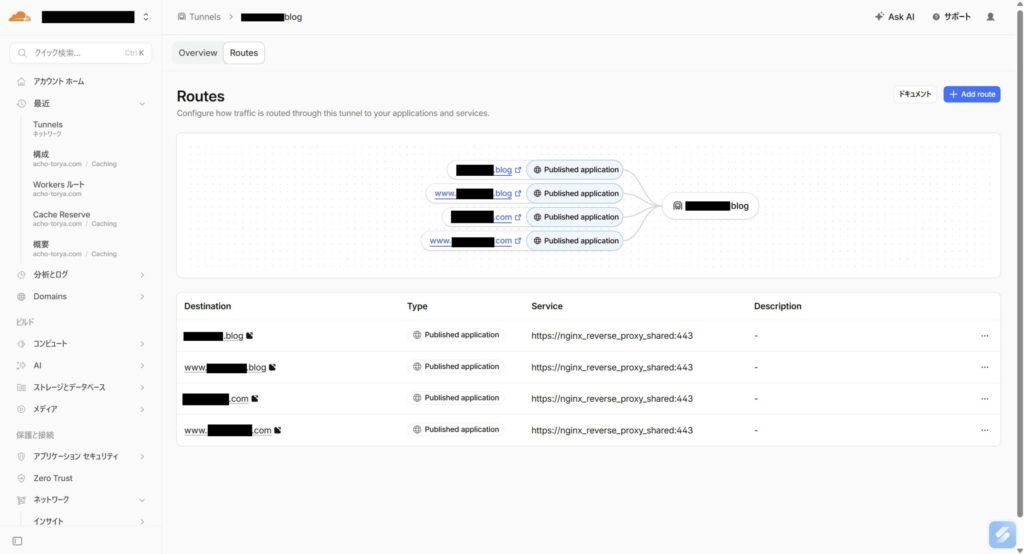Click the Zero Trust shield icon
The width and height of the screenshot is (1024, 554).
pos(21,478)
